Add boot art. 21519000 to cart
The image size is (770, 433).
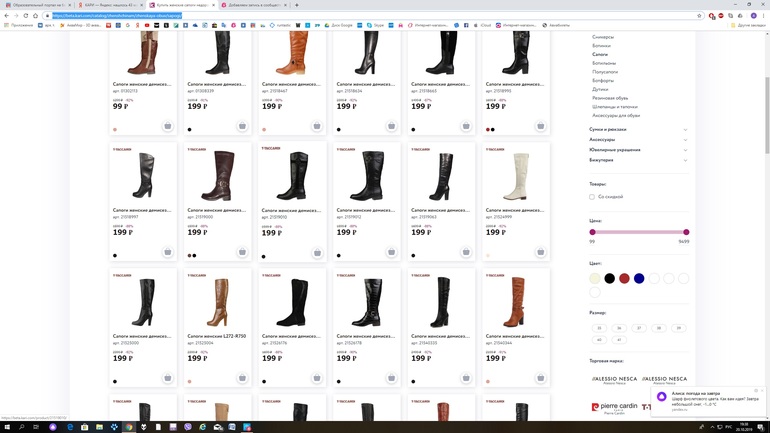pos(242,252)
